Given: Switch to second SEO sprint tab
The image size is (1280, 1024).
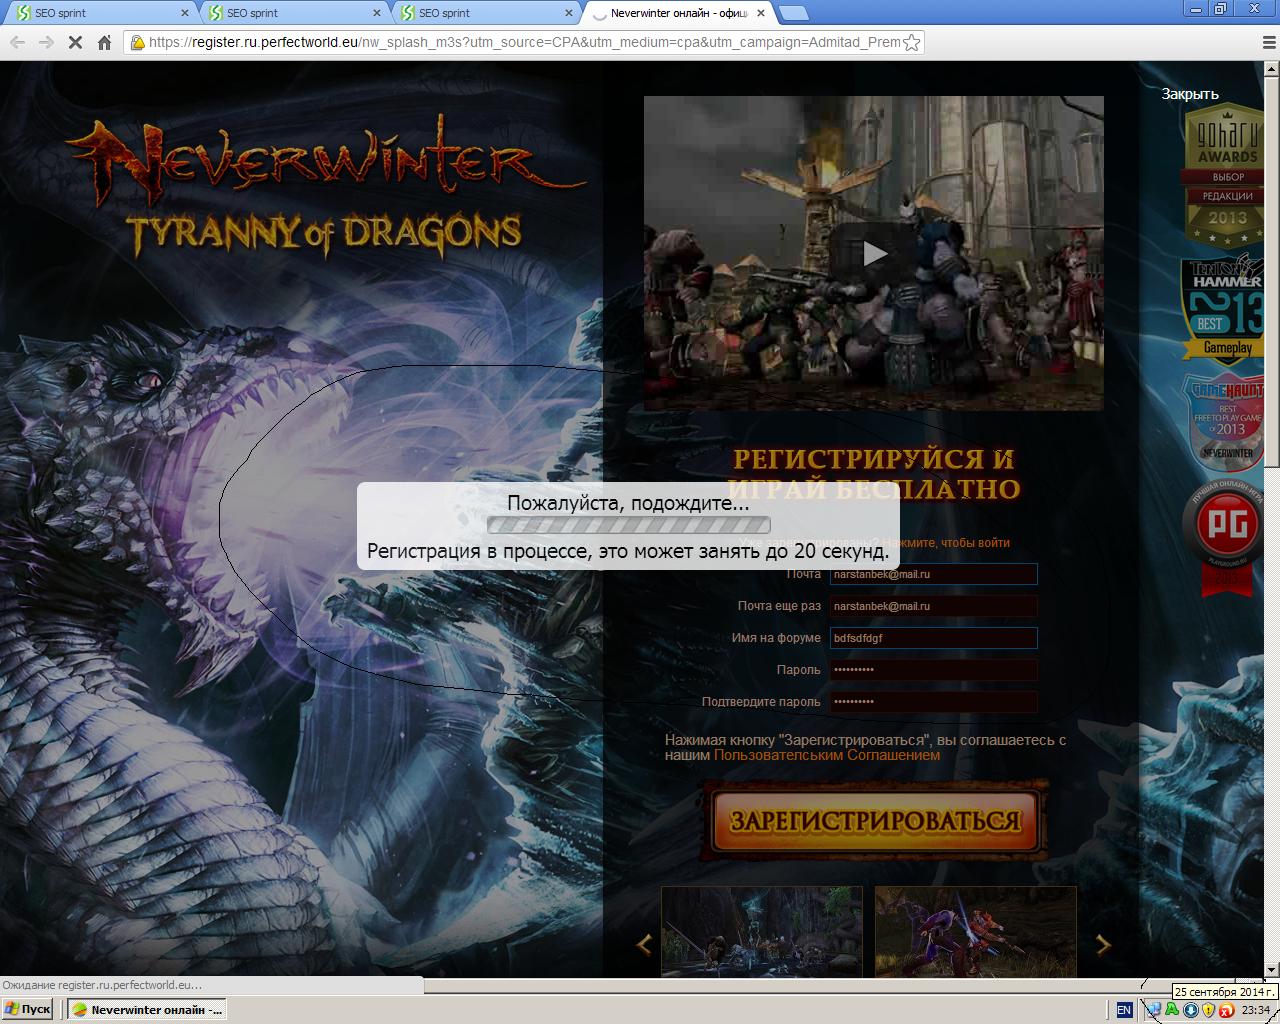Looking at the screenshot, I should point(292,13).
